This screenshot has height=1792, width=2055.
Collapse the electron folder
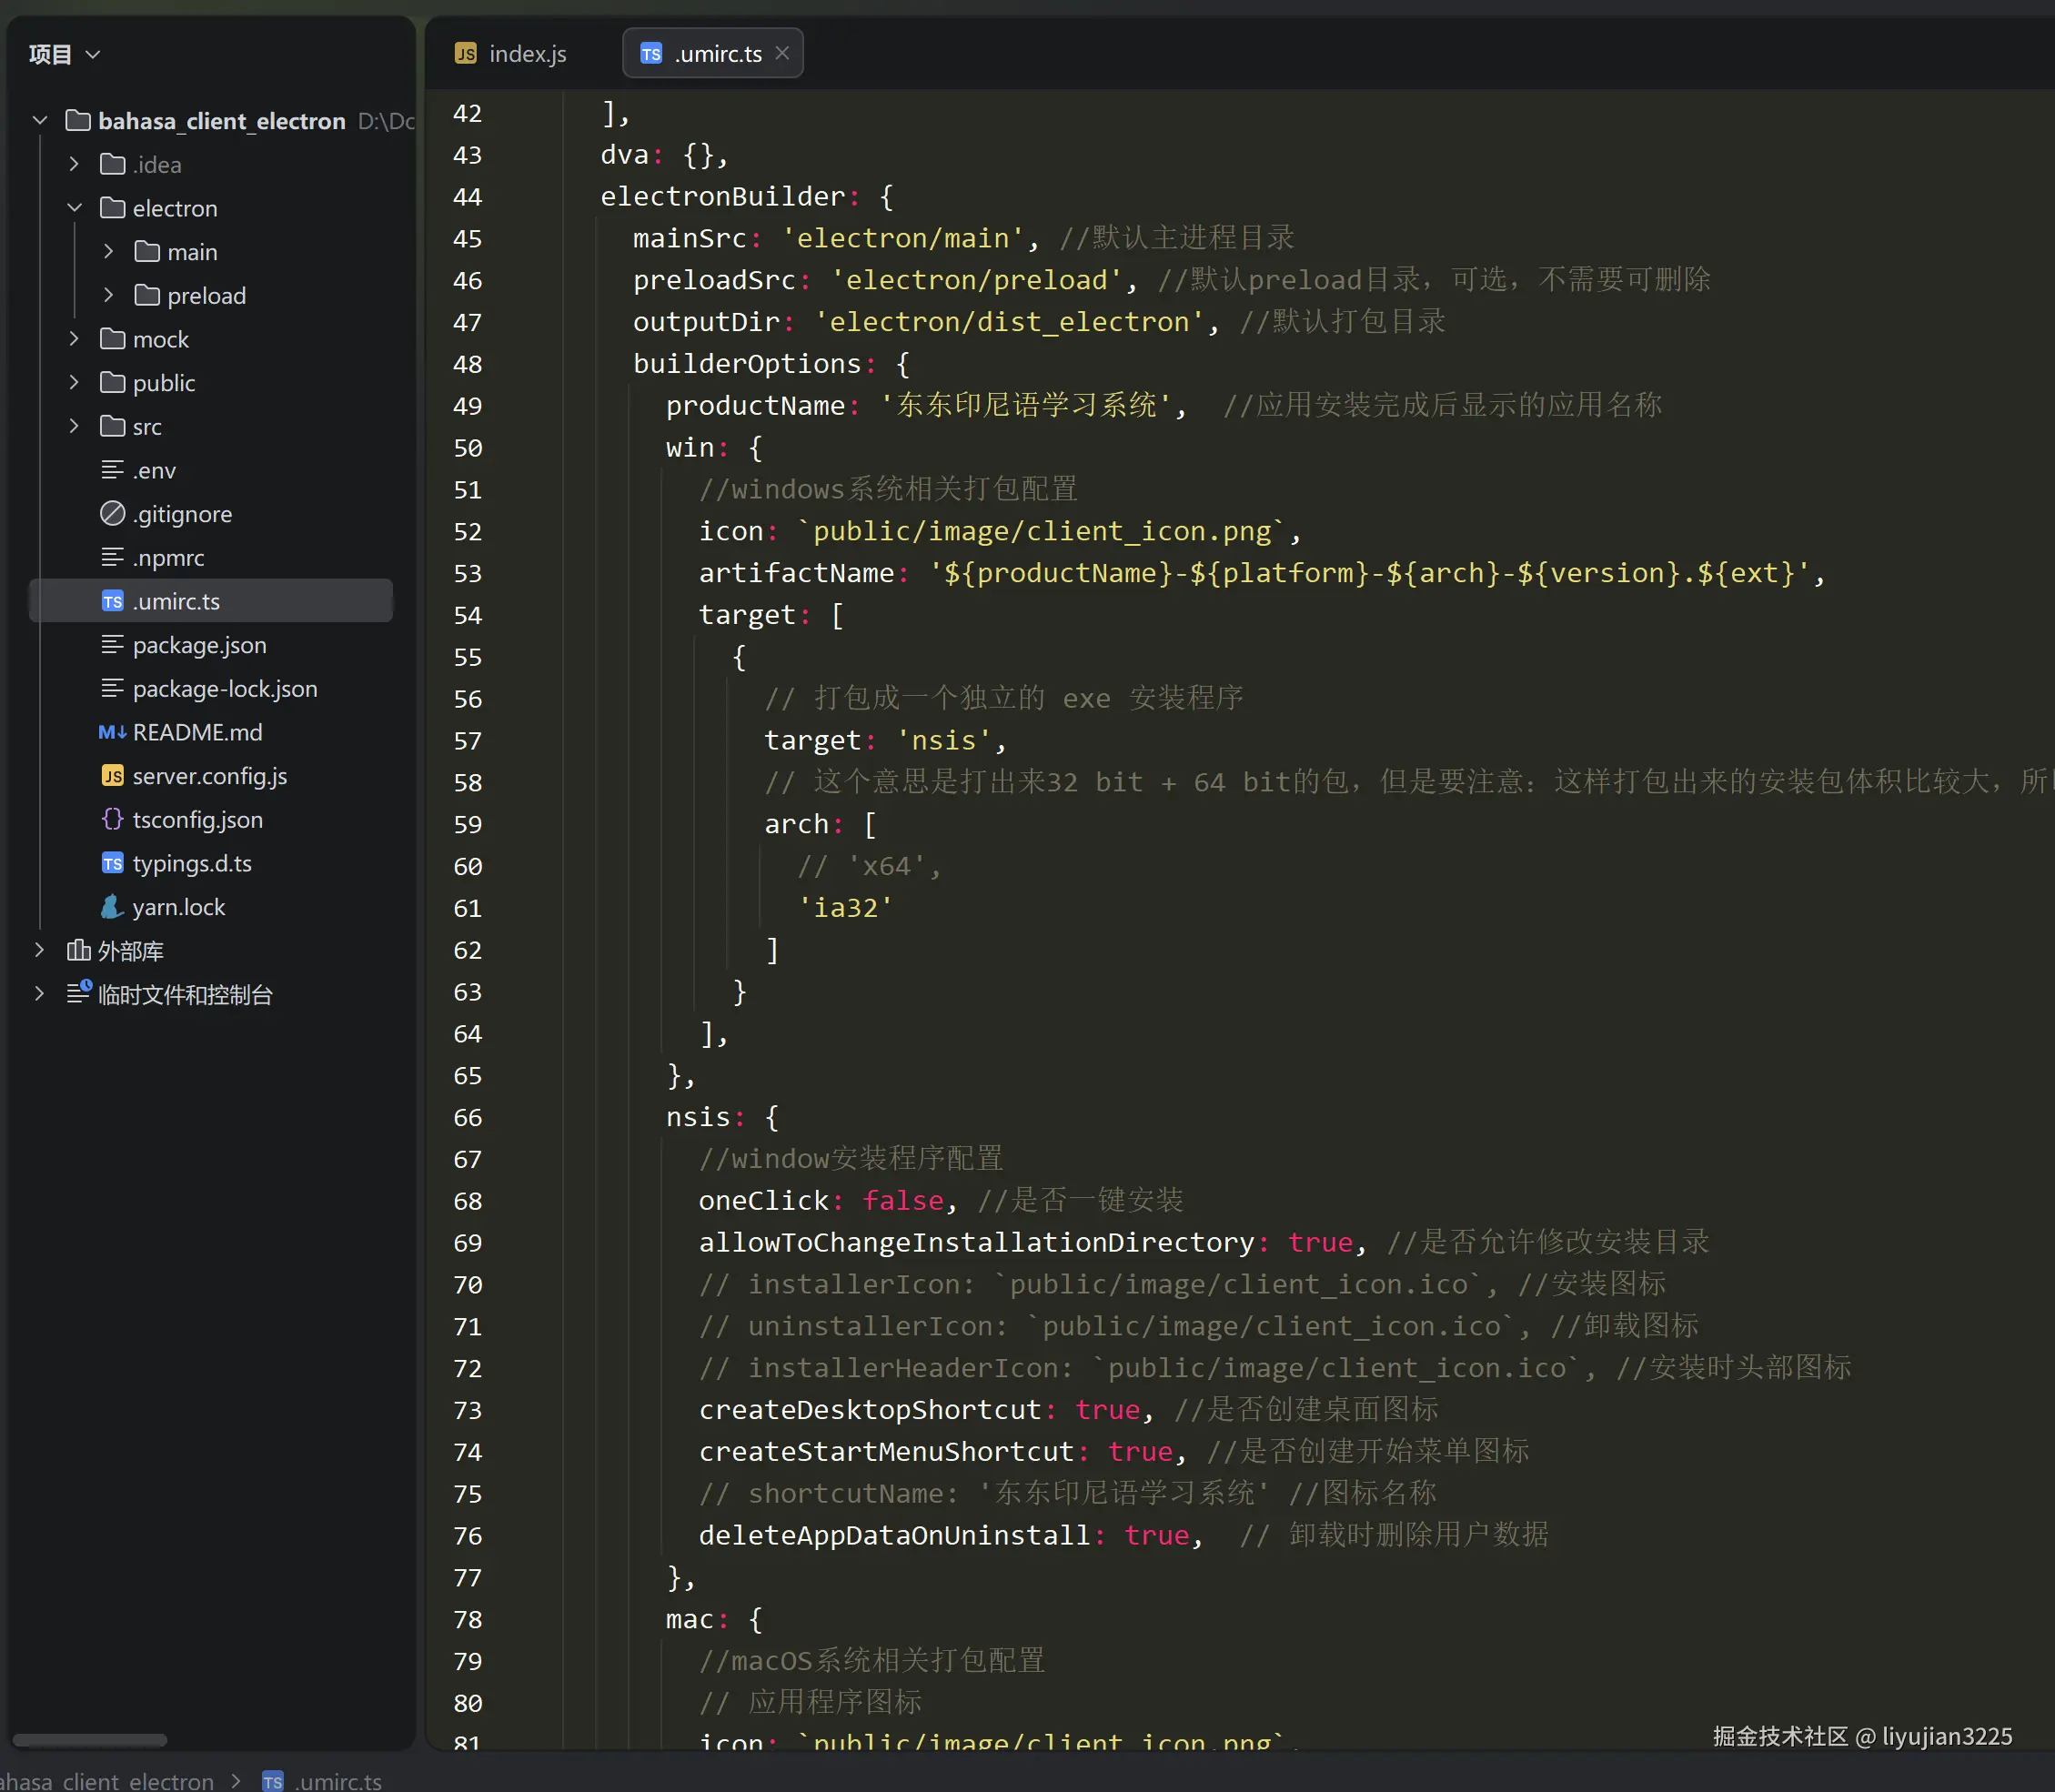tap(74, 208)
